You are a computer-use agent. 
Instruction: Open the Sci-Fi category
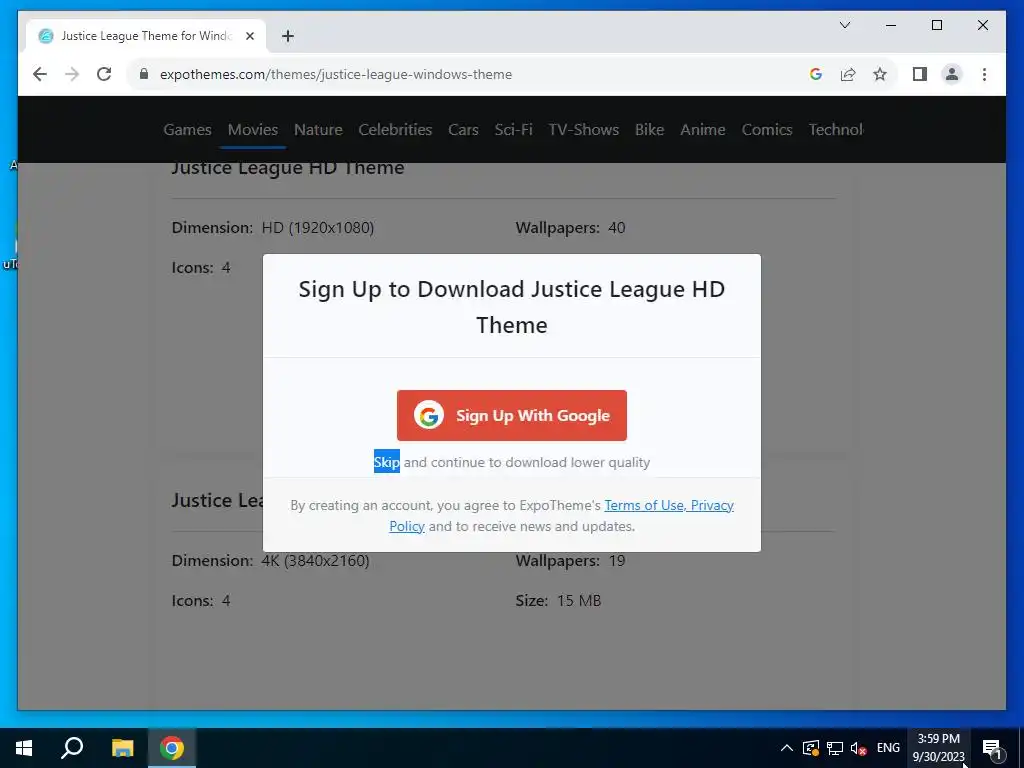[513, 129]
